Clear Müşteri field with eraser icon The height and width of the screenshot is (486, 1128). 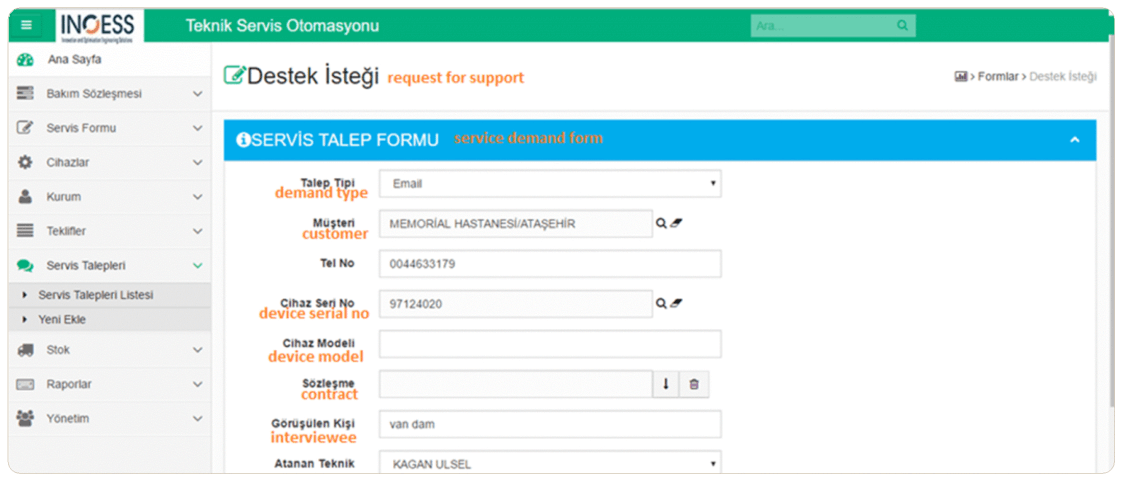676,224
